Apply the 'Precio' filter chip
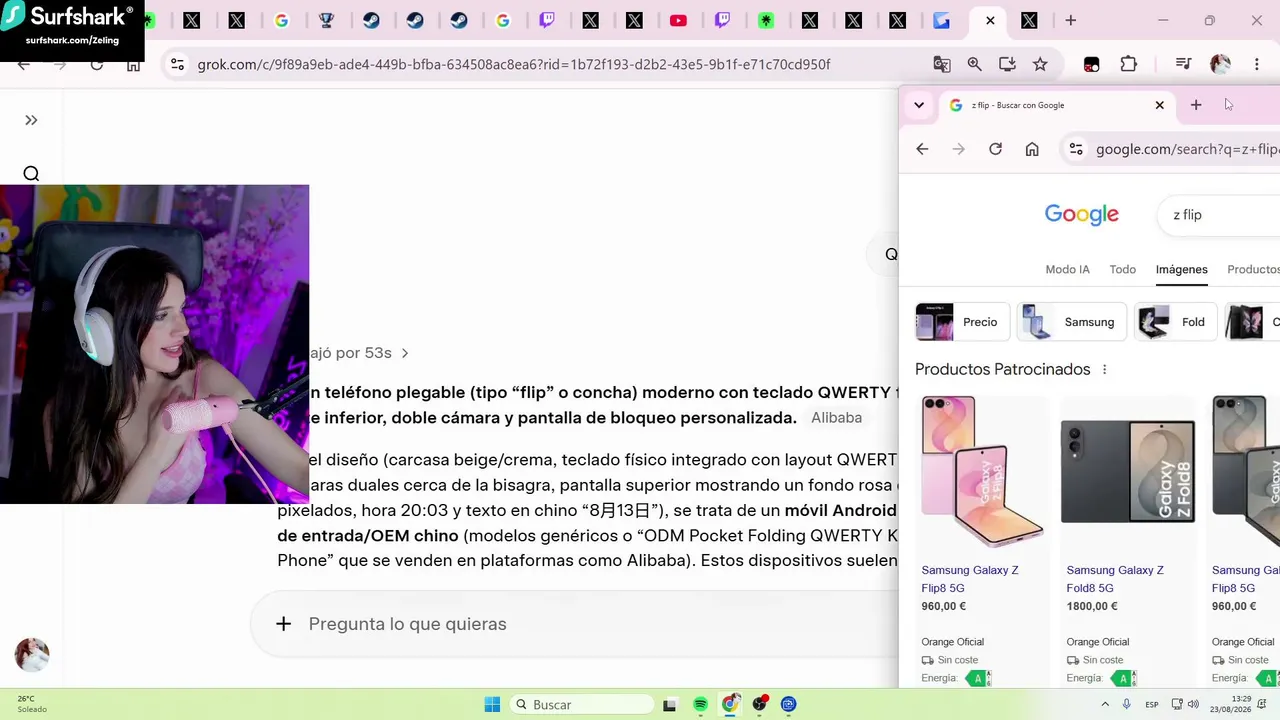1280x720 pixels. pos(962,322)
